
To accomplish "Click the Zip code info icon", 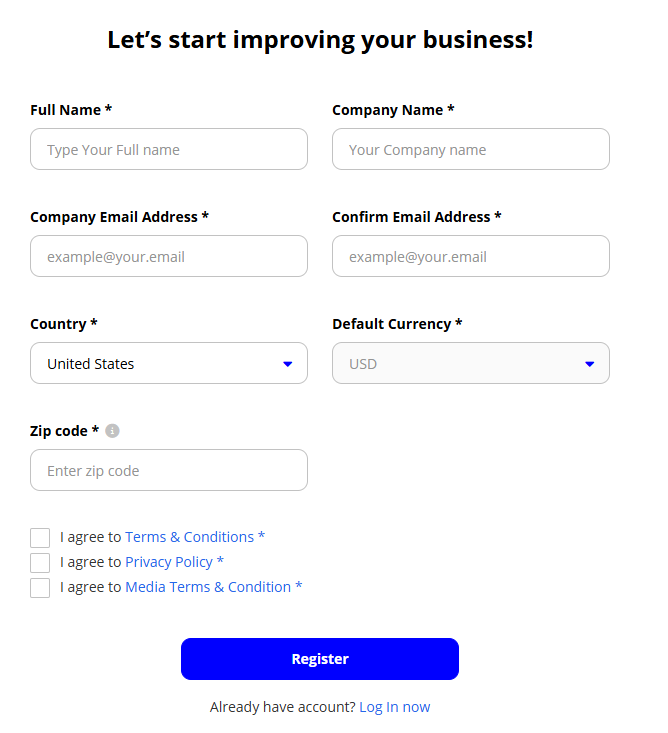I will (112, 431).
